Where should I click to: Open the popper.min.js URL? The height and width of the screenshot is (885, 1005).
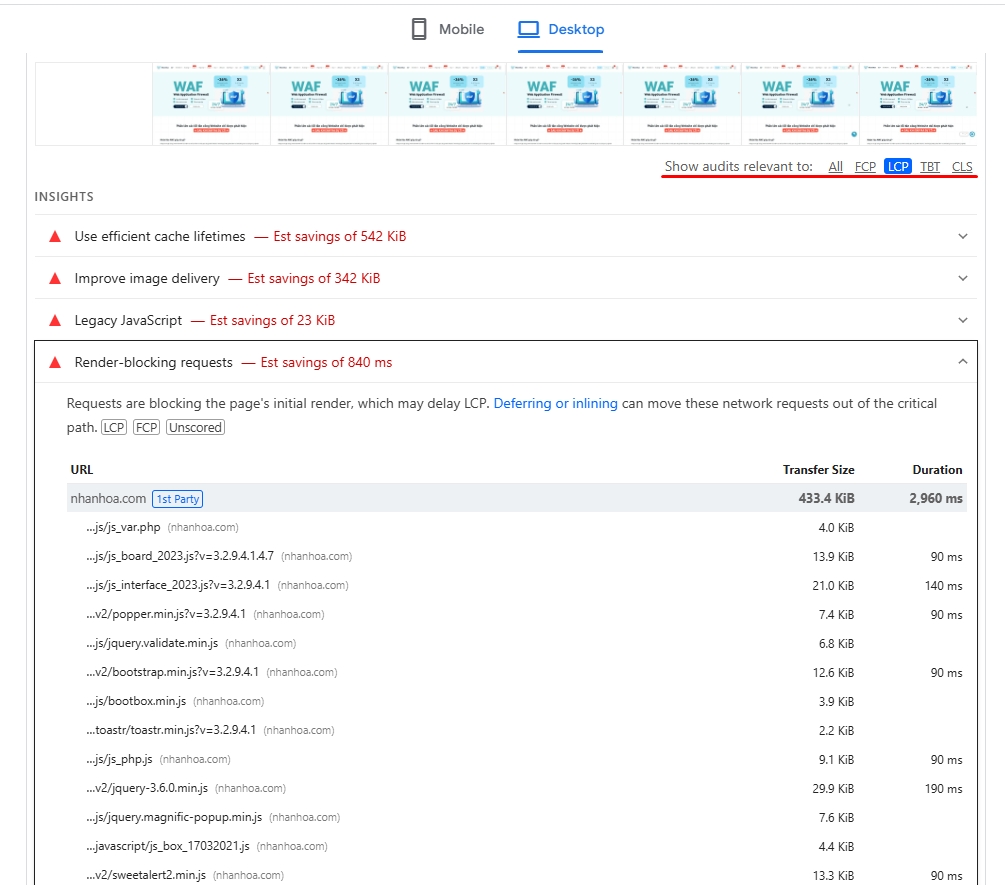(x=166, y=614)
